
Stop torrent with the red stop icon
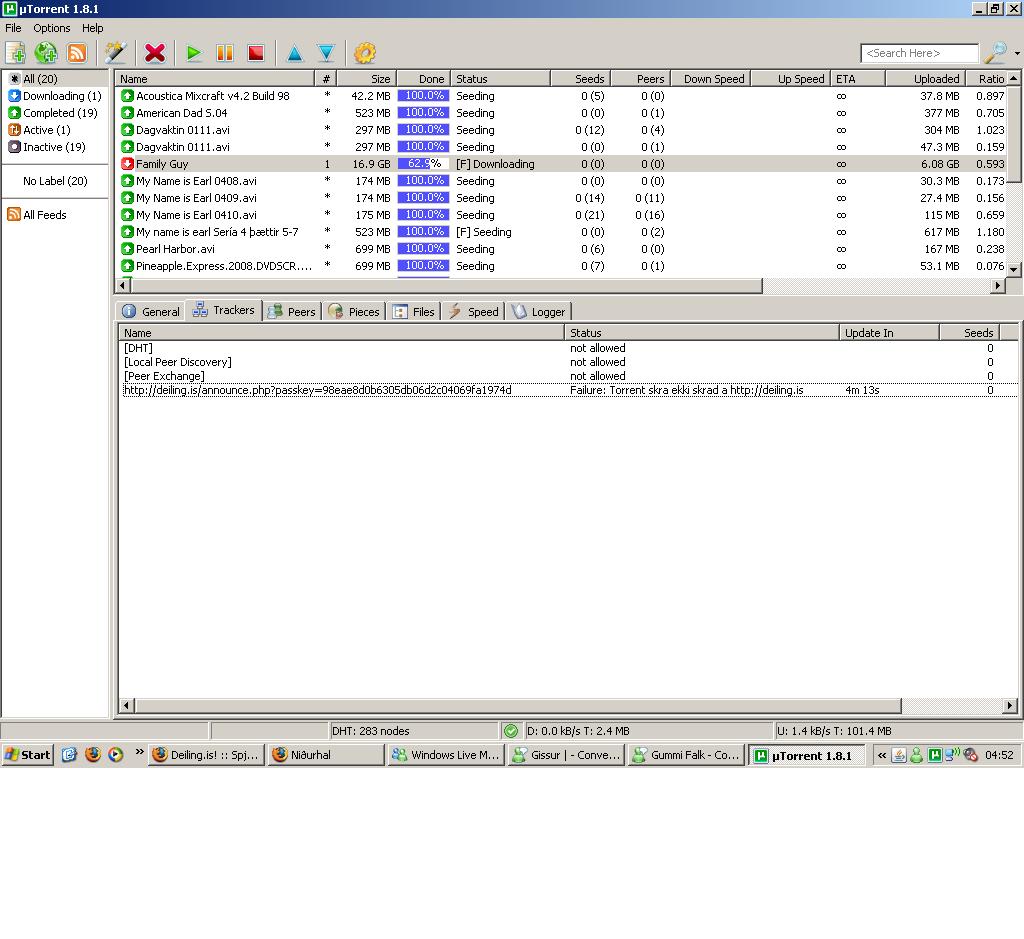click(256, 53)
